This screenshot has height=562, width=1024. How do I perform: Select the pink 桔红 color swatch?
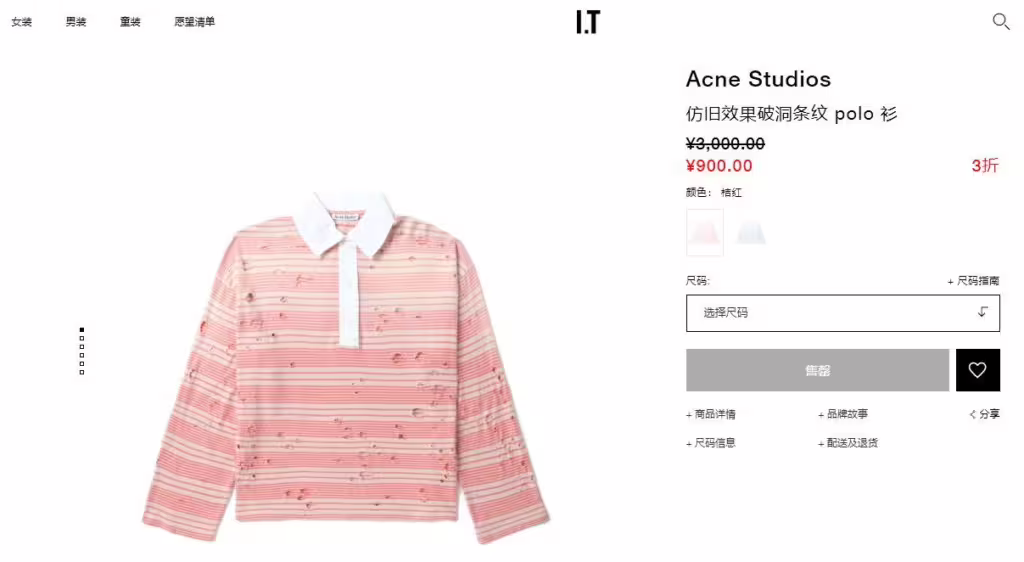pyautogui.click(x=705, y=232)
